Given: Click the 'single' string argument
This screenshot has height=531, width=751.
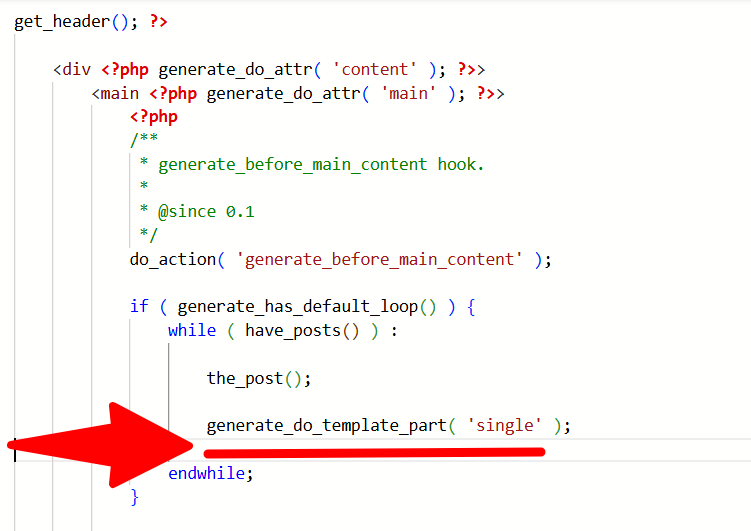Looking at the screenshot, I should click(504, 425).
